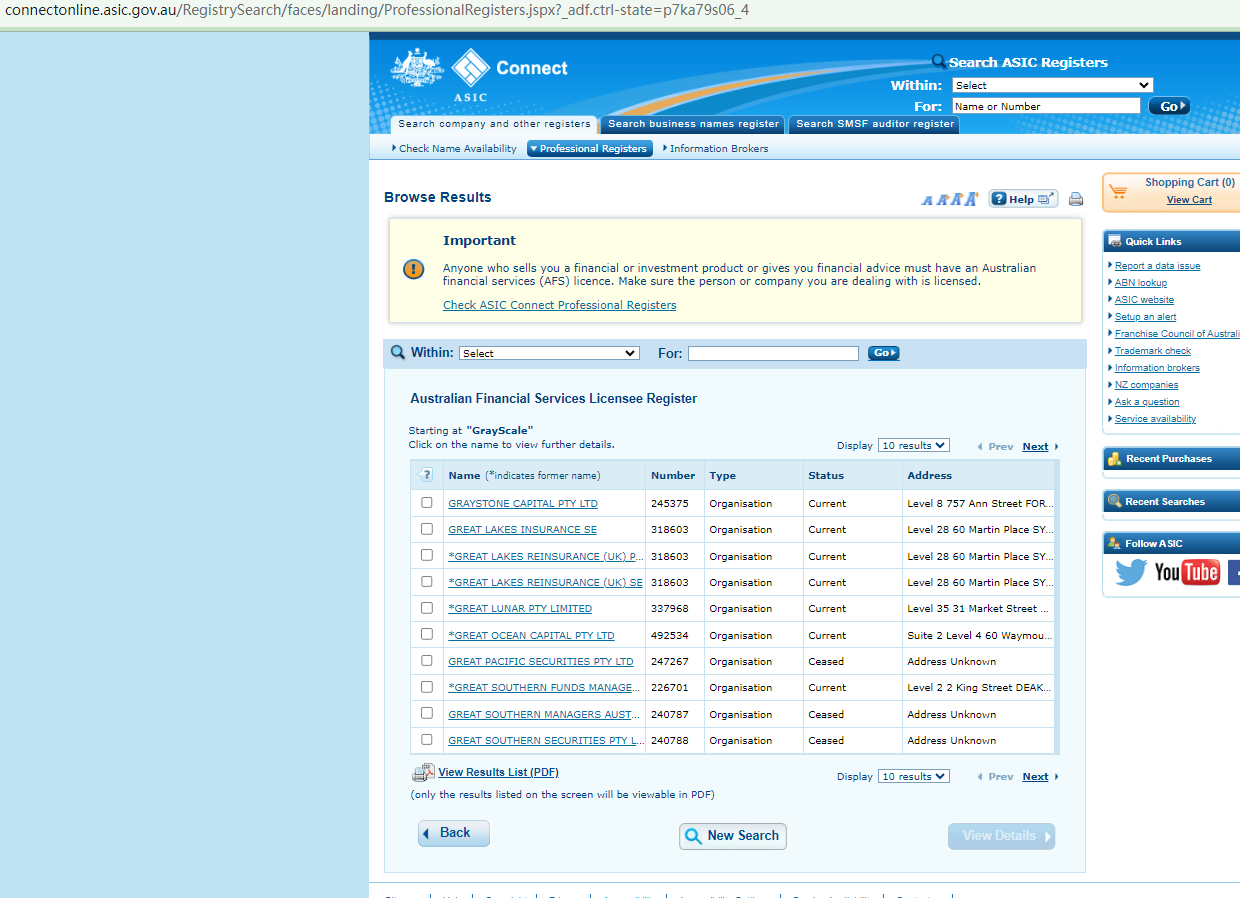Image resolution: width=1240 pixels, height=898 pixels.
Task: Check the GREAT OCEAN CAPITAL PTY LTD row
Action: click(427, 633)
